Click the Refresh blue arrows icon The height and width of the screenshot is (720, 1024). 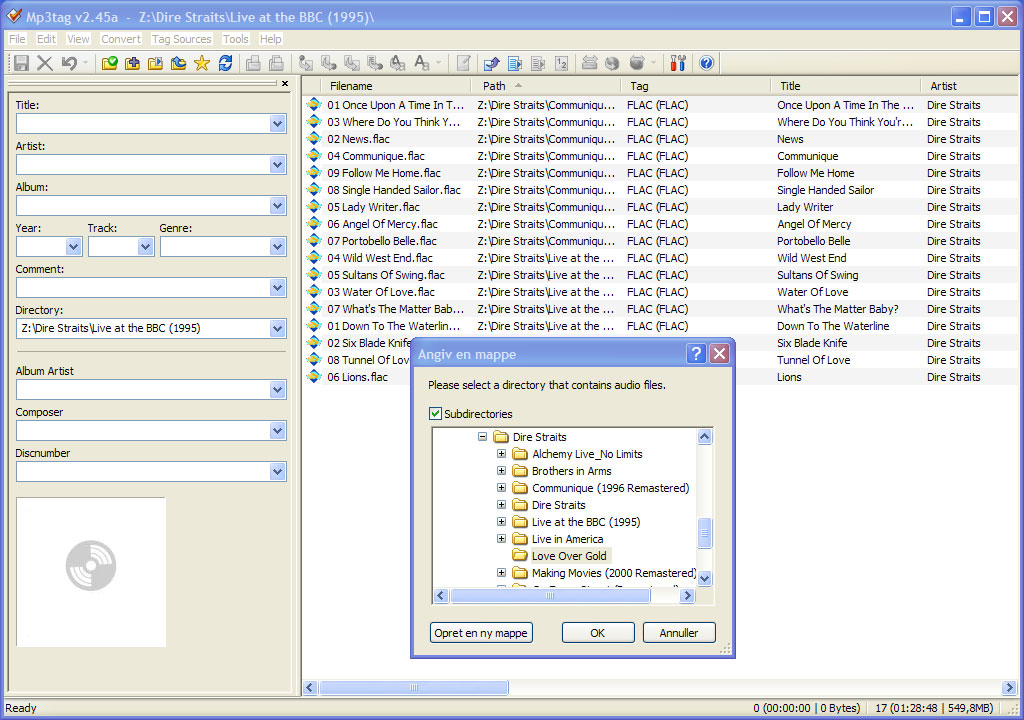pos(225,63)
